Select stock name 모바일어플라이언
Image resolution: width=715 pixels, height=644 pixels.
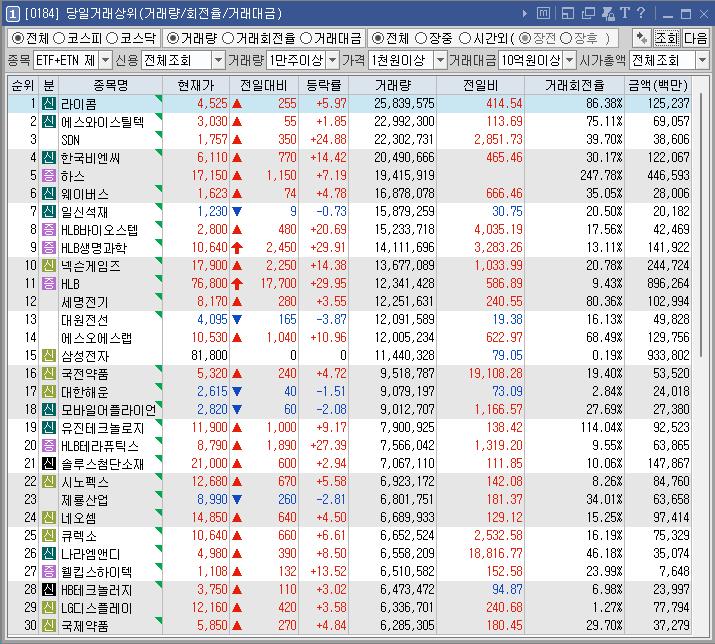point(109,410)
